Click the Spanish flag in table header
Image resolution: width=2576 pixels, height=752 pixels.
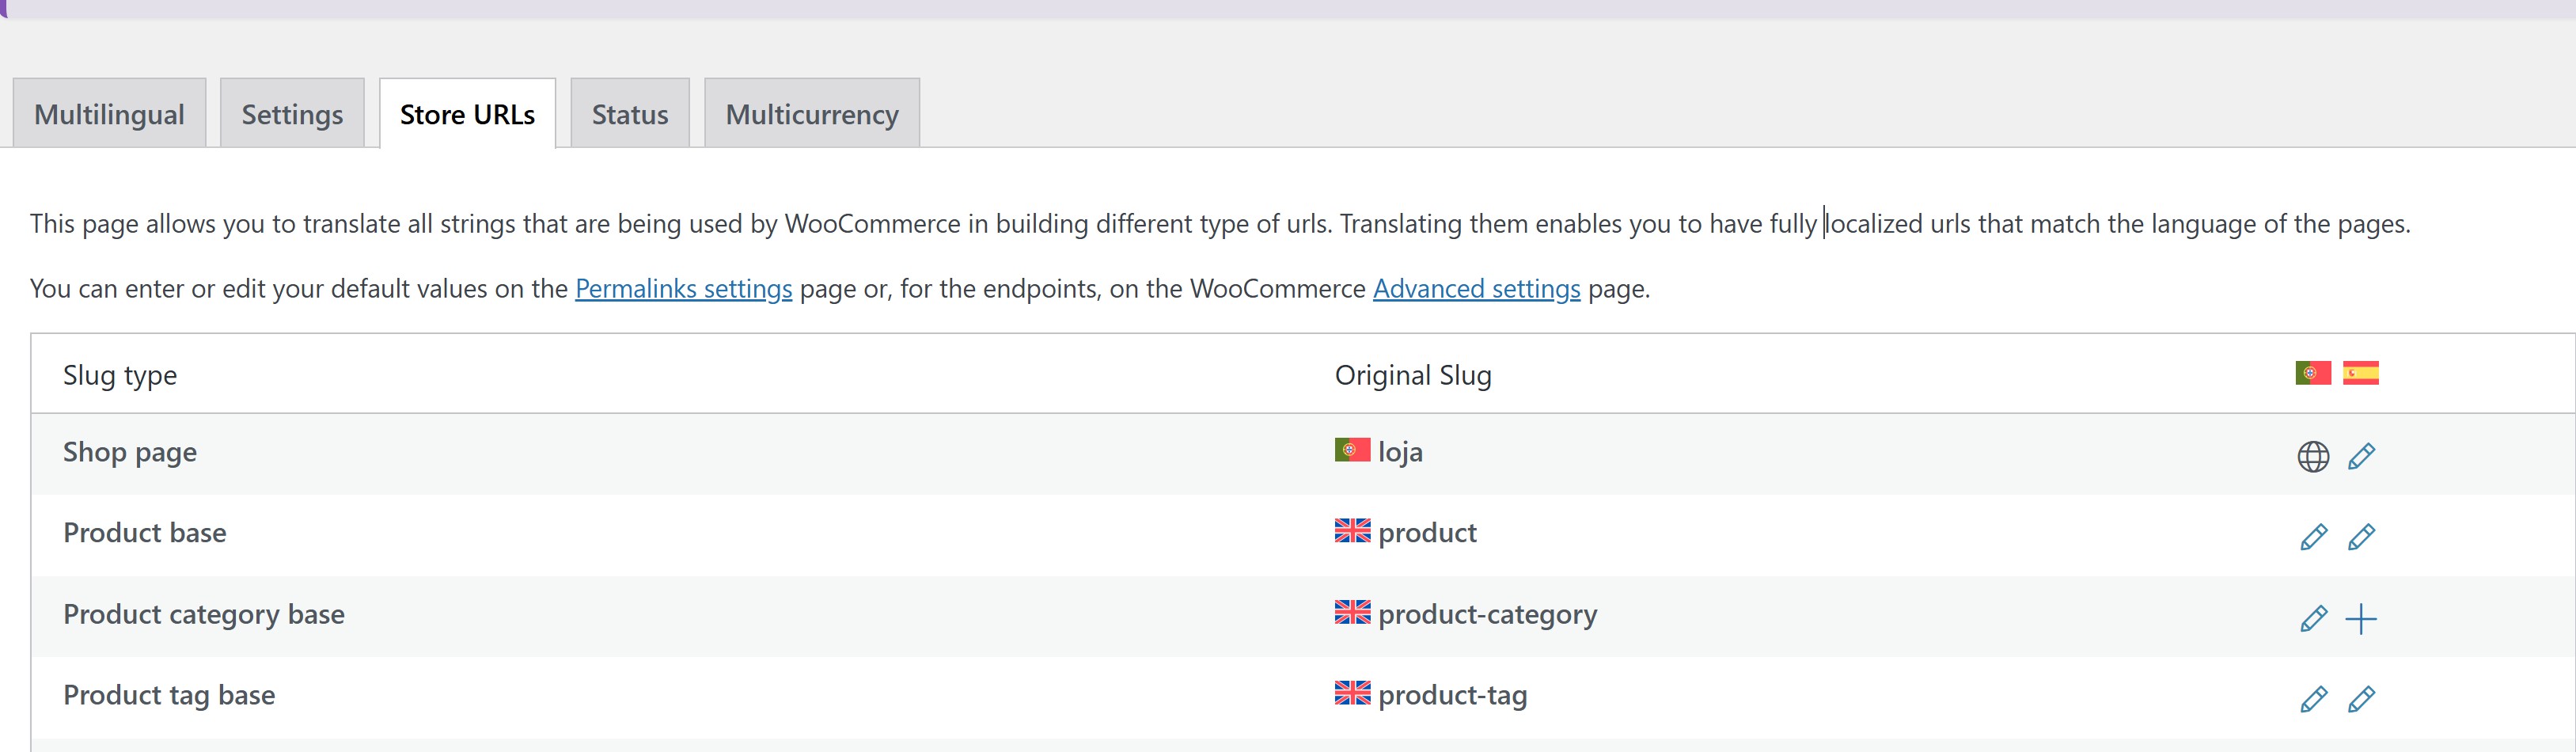(2361, 373)
